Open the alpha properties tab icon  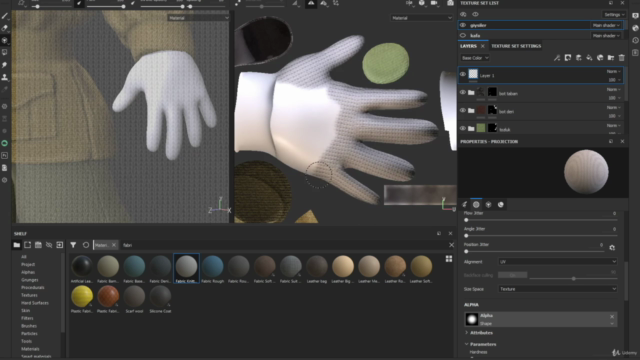[476, 204]
